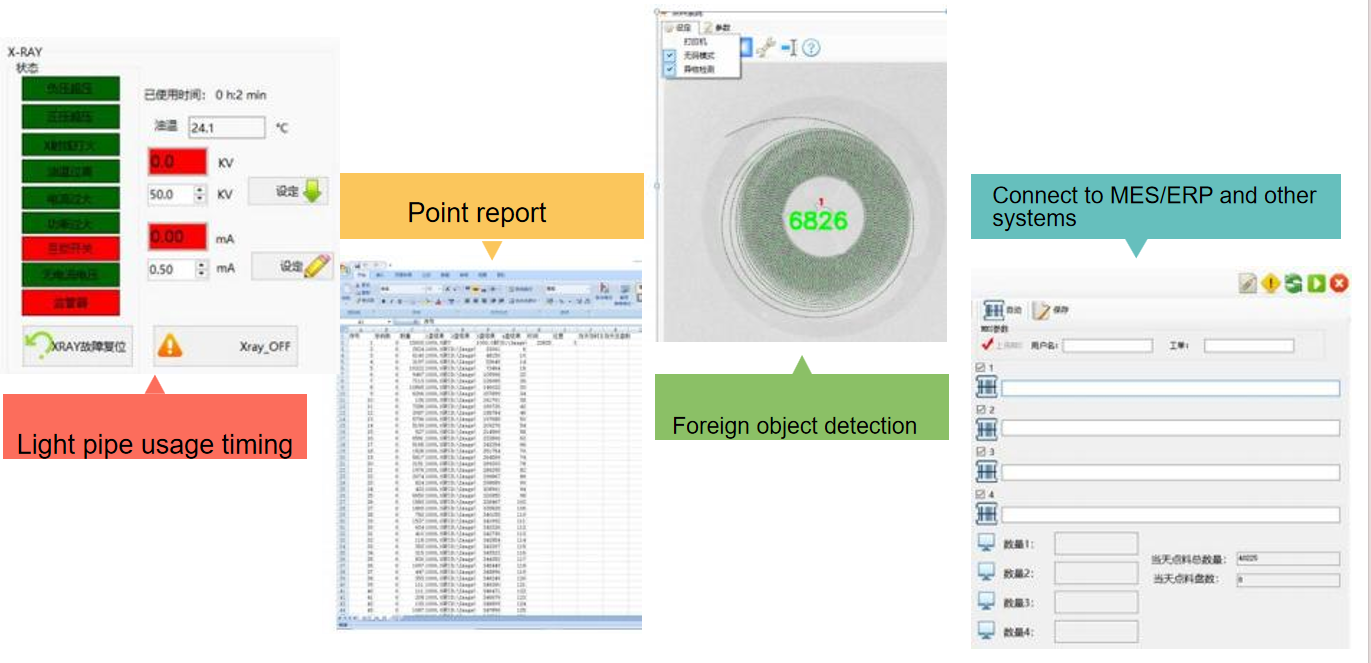Click the monitor icon beside 数量1
Viewport: 1371px width, 663px height.
987,544
